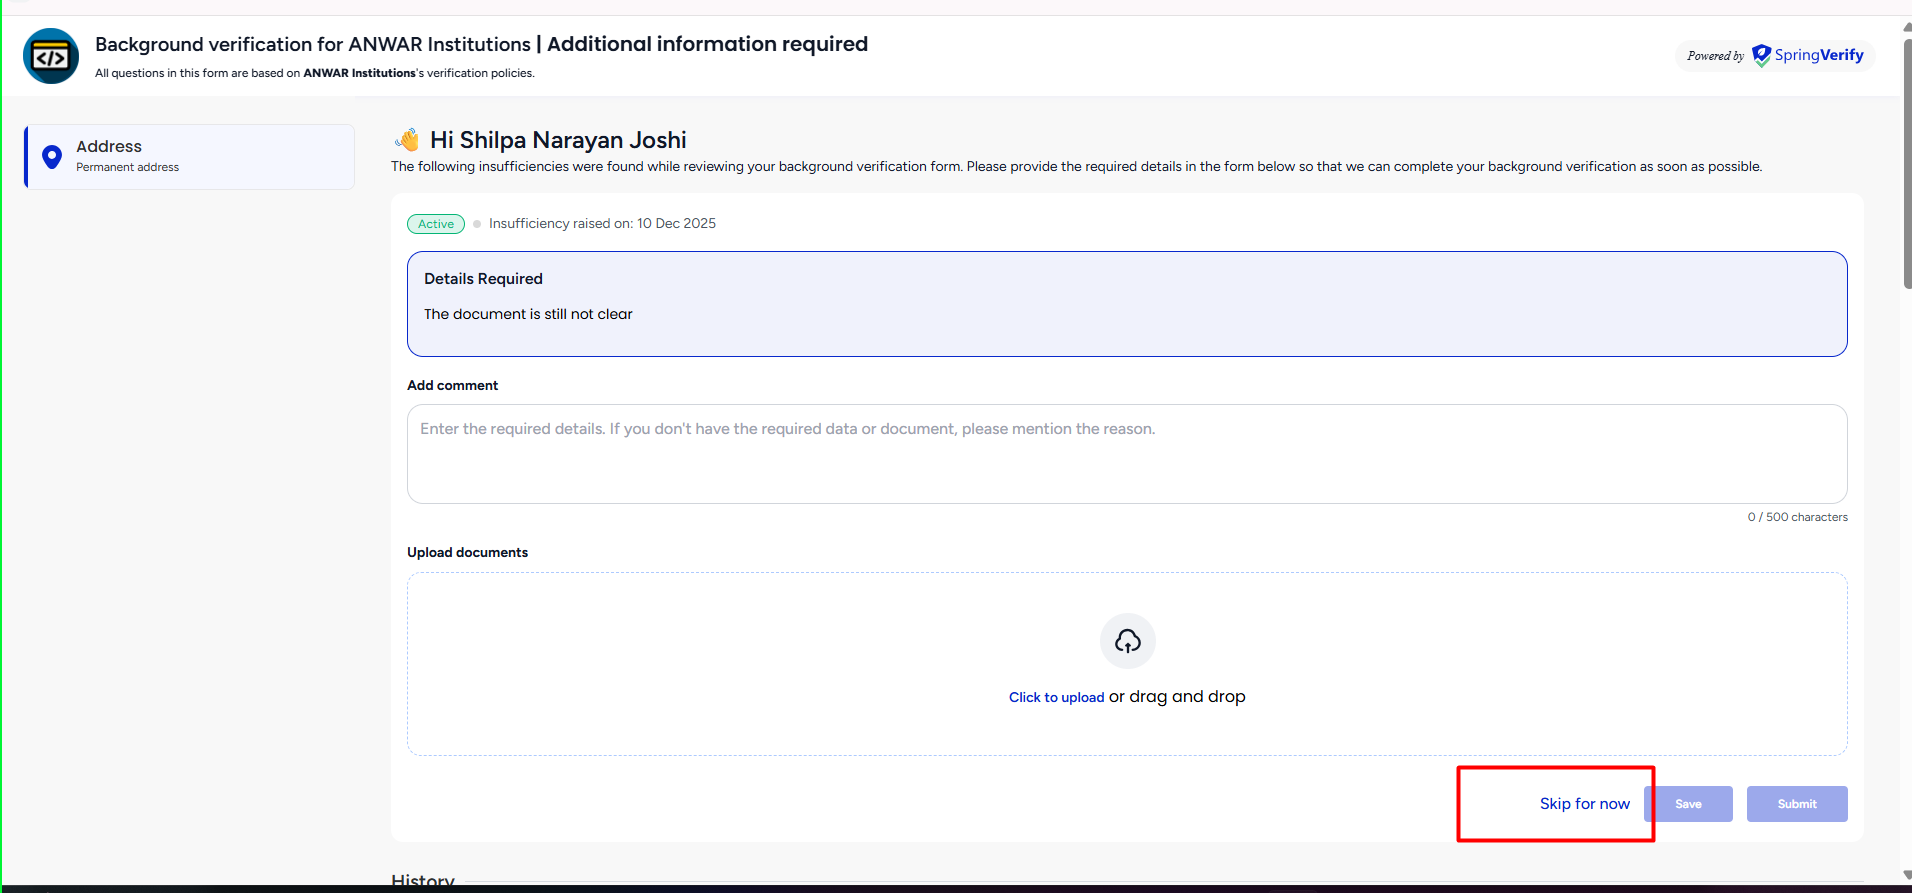Image resolution: width=1912 pixels, height=893 pixels.
Task: Focus the Add comment text area
Action: tap(1126, 454)
